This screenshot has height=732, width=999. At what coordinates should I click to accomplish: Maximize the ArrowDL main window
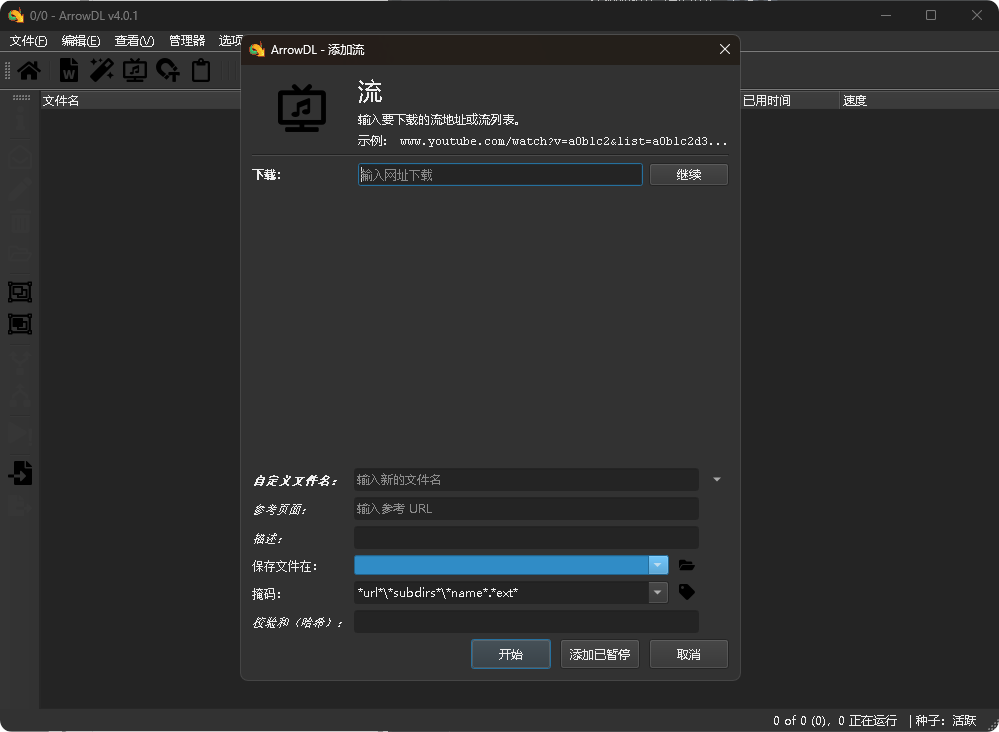coord(931,15)
